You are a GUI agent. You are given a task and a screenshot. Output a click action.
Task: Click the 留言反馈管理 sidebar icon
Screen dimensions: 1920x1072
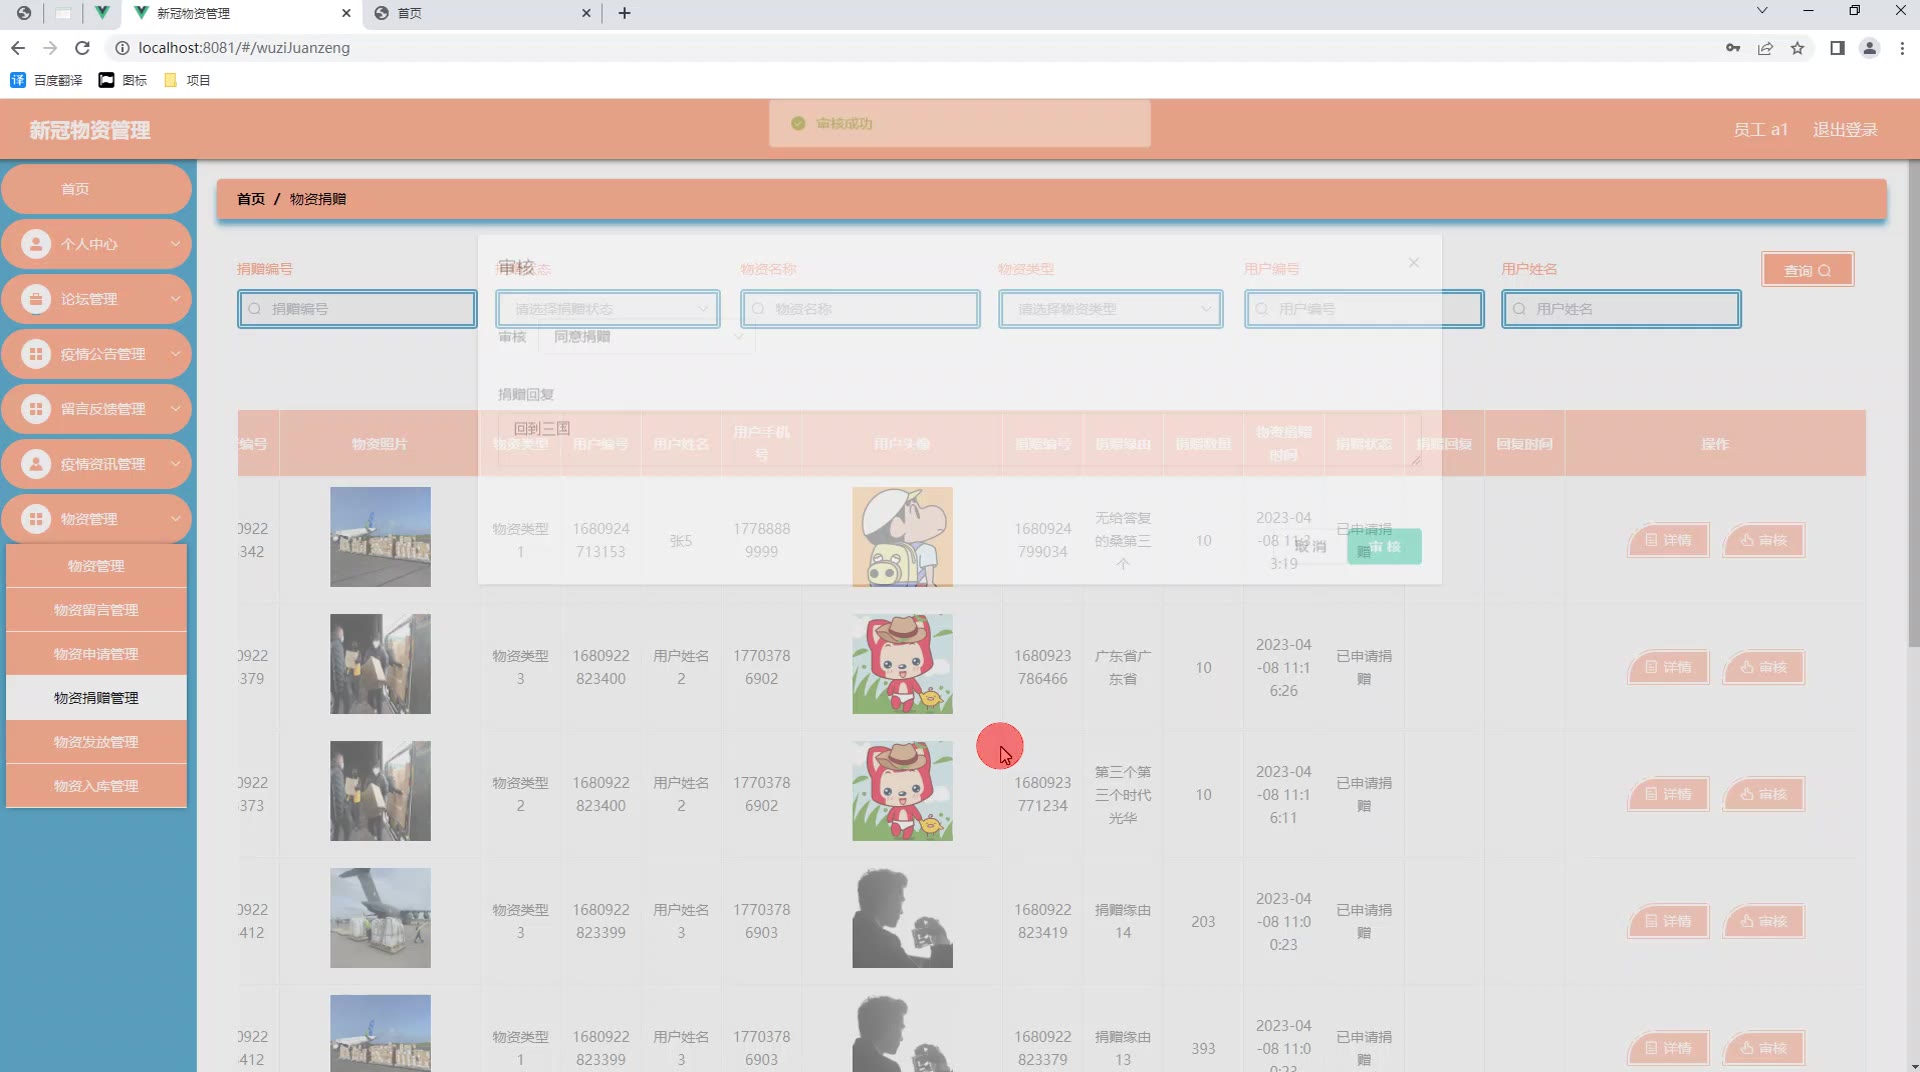pos(36,409)
